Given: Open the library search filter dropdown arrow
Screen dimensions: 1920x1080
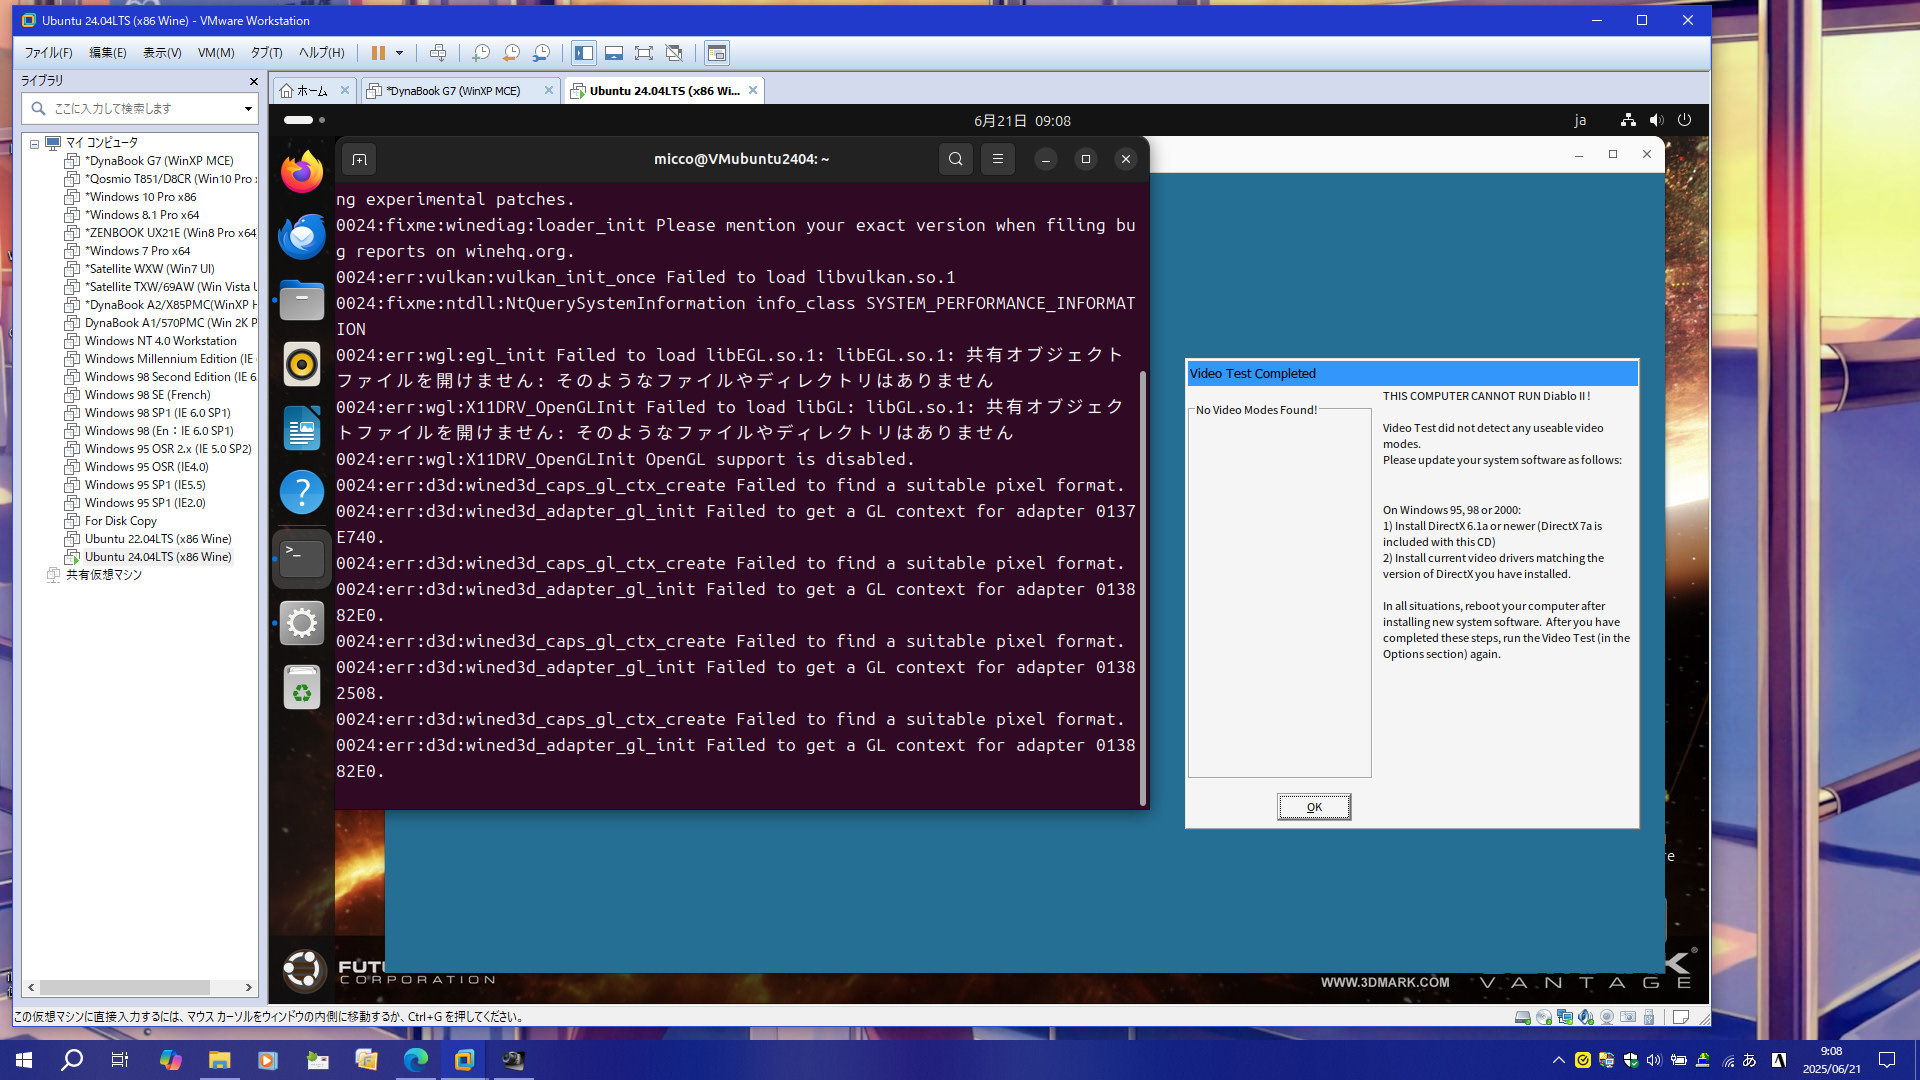Looking at the screenshot, I should [x=248, y=108].
